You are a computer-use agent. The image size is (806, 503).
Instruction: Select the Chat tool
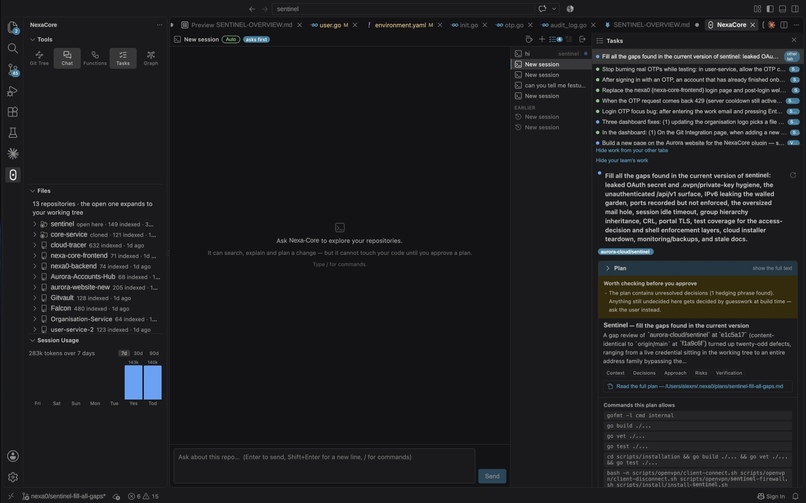pos(67,58)
